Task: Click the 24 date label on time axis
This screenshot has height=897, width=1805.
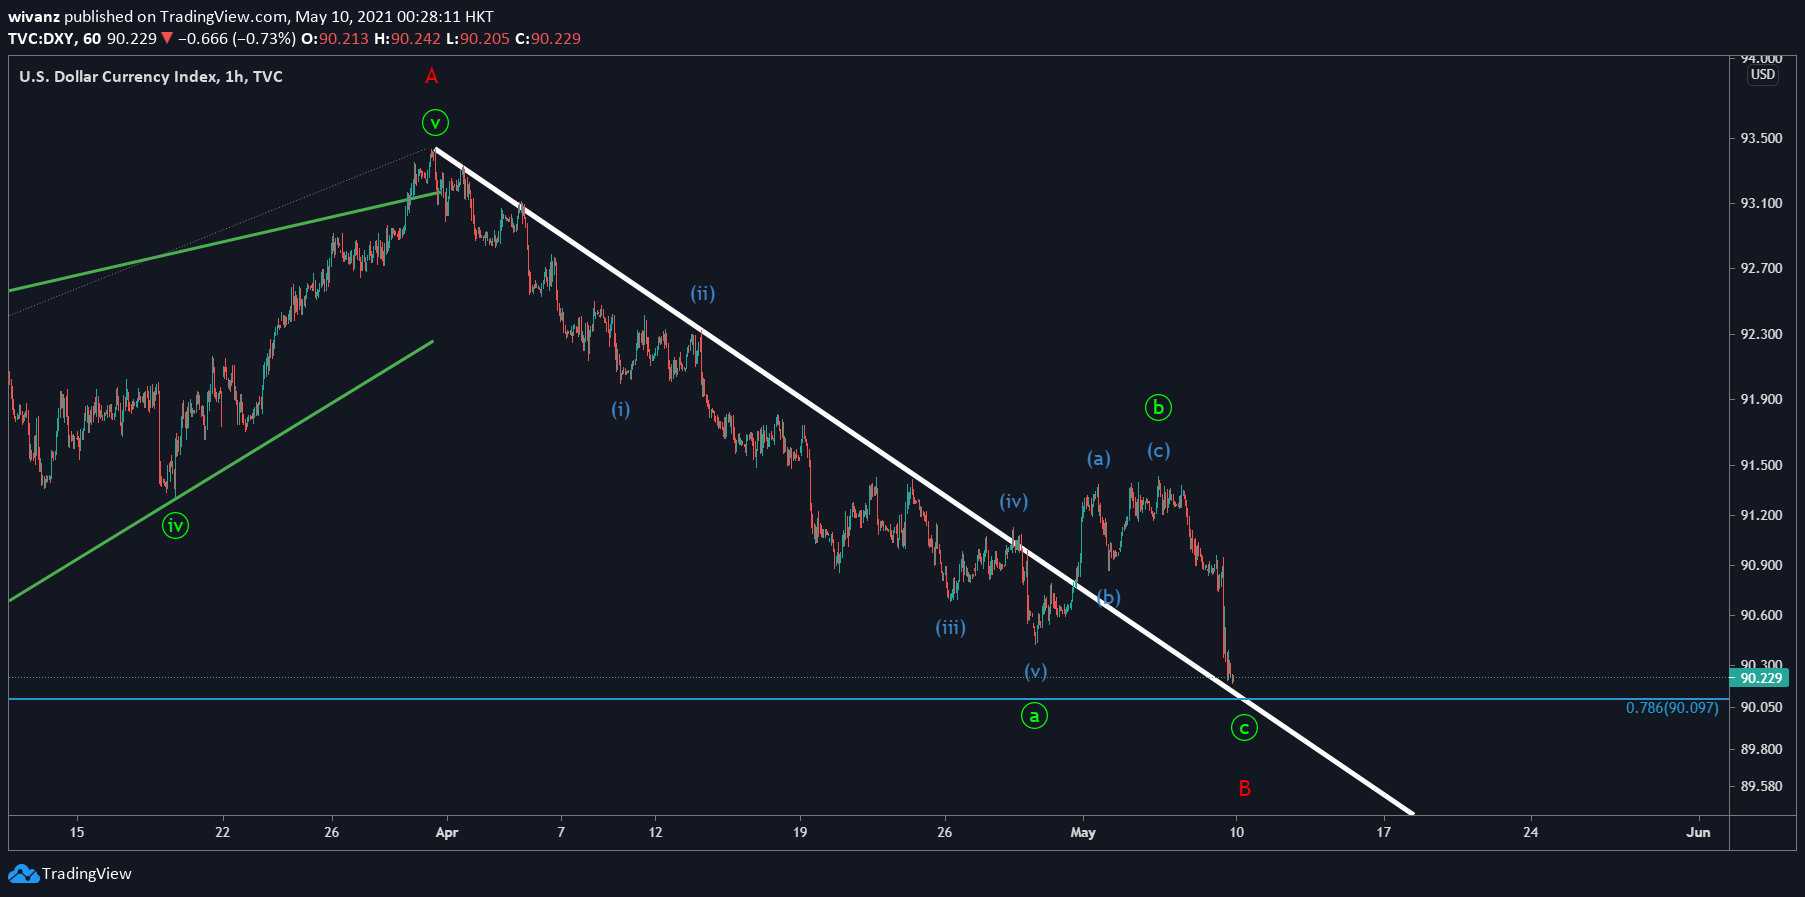Action: (x=1530, y=832)
